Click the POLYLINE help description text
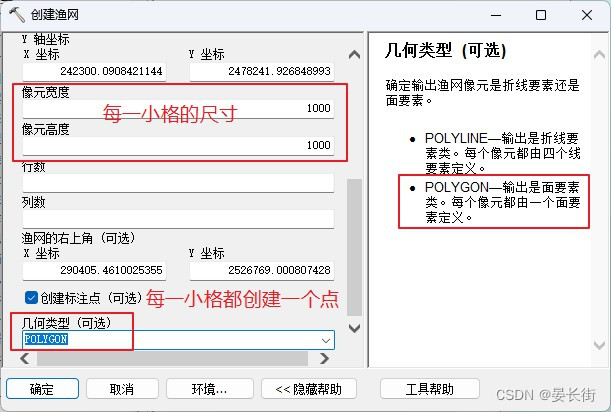The width and height of the screenshot is (611, 412). click(x=503, y=153)
